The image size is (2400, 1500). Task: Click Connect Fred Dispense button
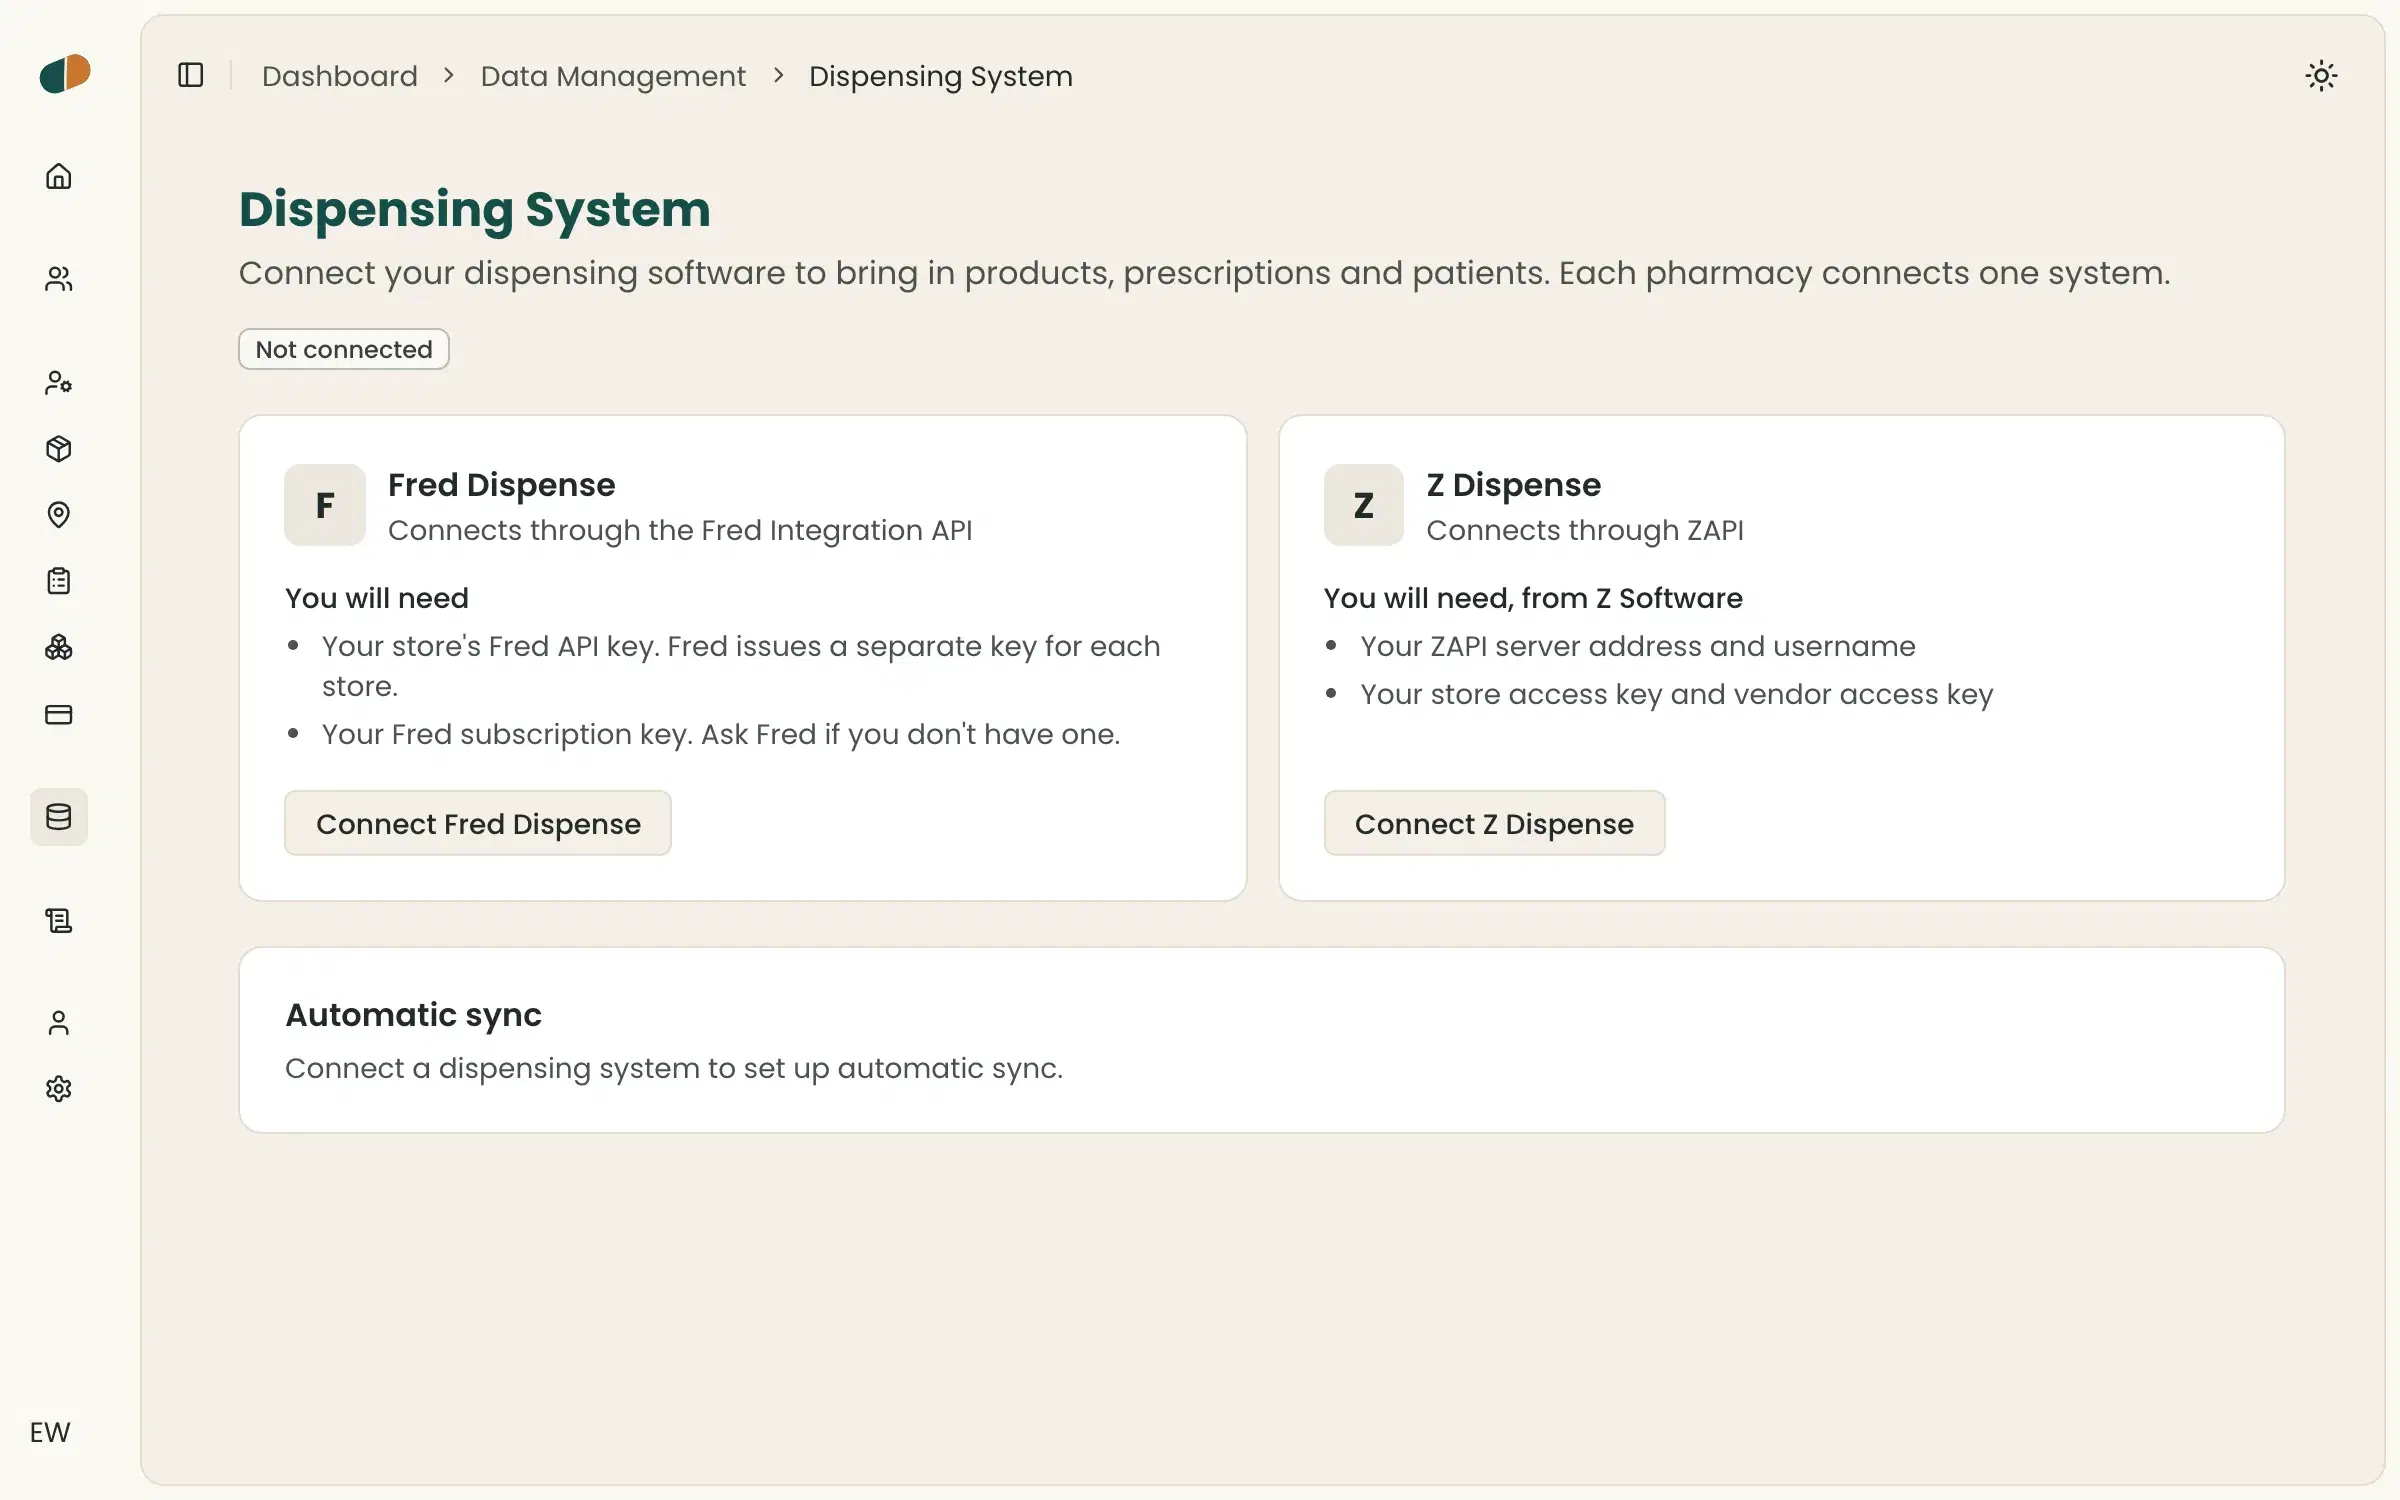point(478,823)
